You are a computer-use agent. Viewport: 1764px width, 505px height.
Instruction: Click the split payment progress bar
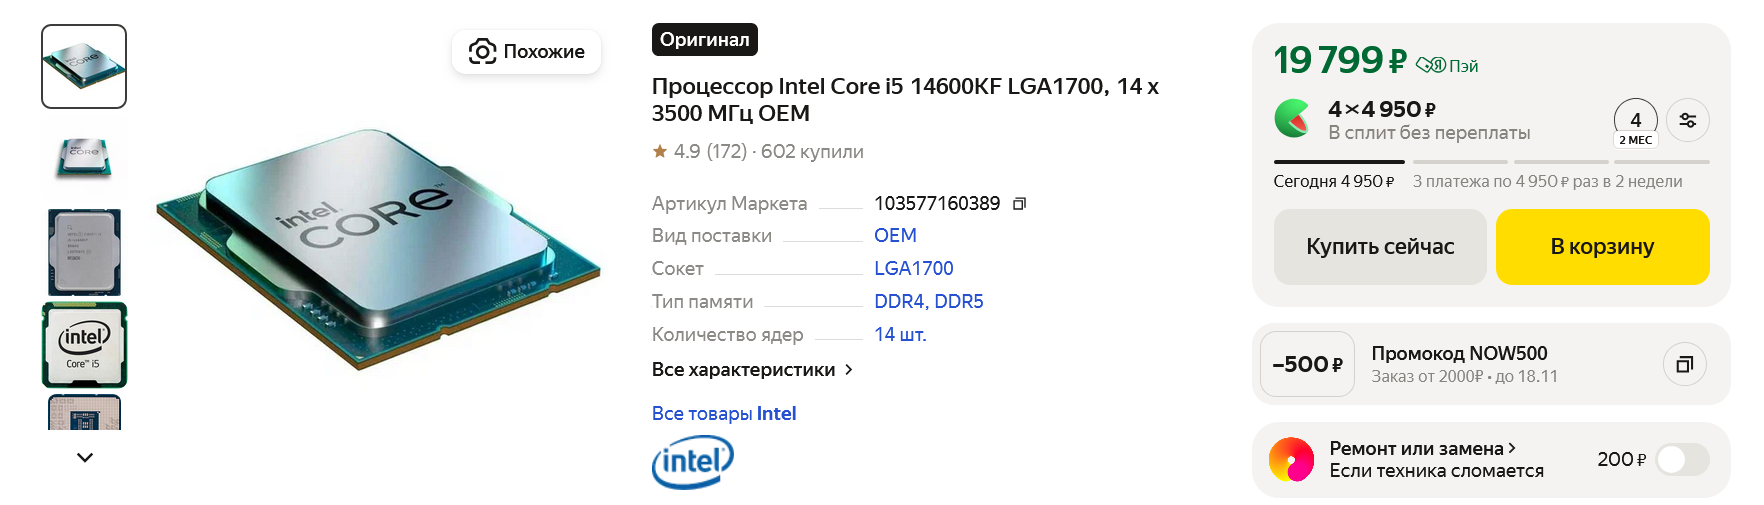1491,161
